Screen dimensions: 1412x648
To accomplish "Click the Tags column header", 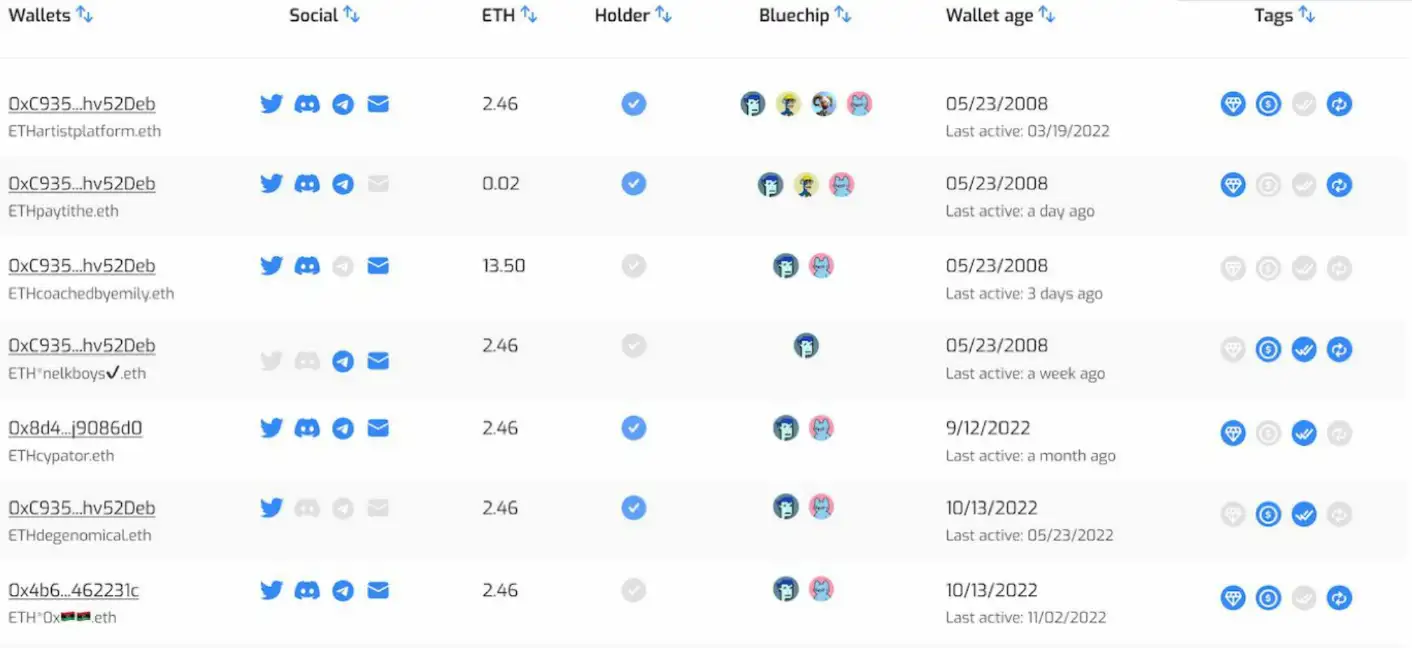I will [1273, 15].
